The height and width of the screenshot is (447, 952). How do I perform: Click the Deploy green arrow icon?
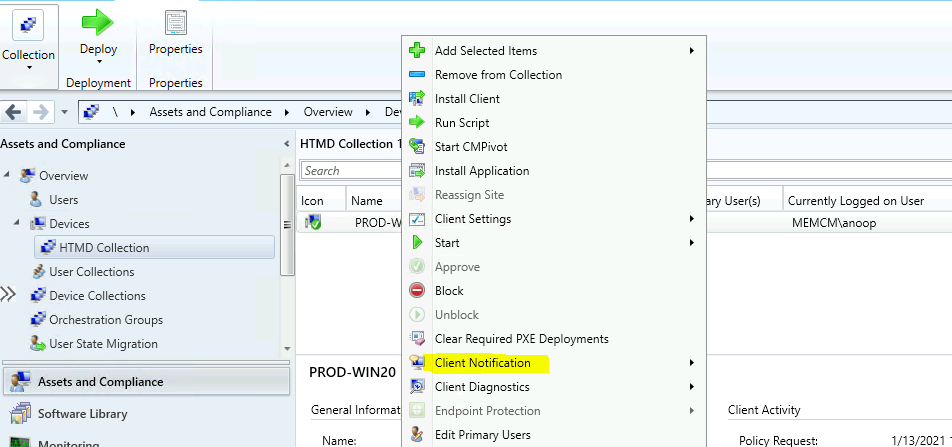click(98, 22)
